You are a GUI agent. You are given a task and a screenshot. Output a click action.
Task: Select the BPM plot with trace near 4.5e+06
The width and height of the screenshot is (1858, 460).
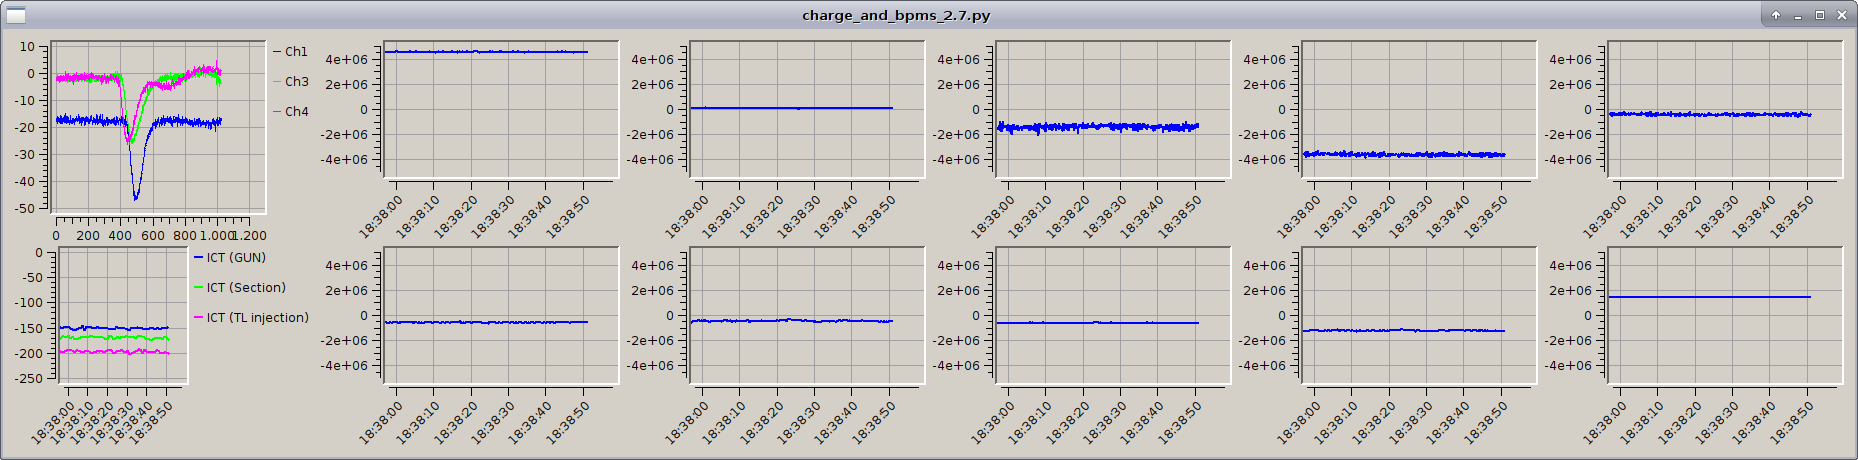[500, 110]
